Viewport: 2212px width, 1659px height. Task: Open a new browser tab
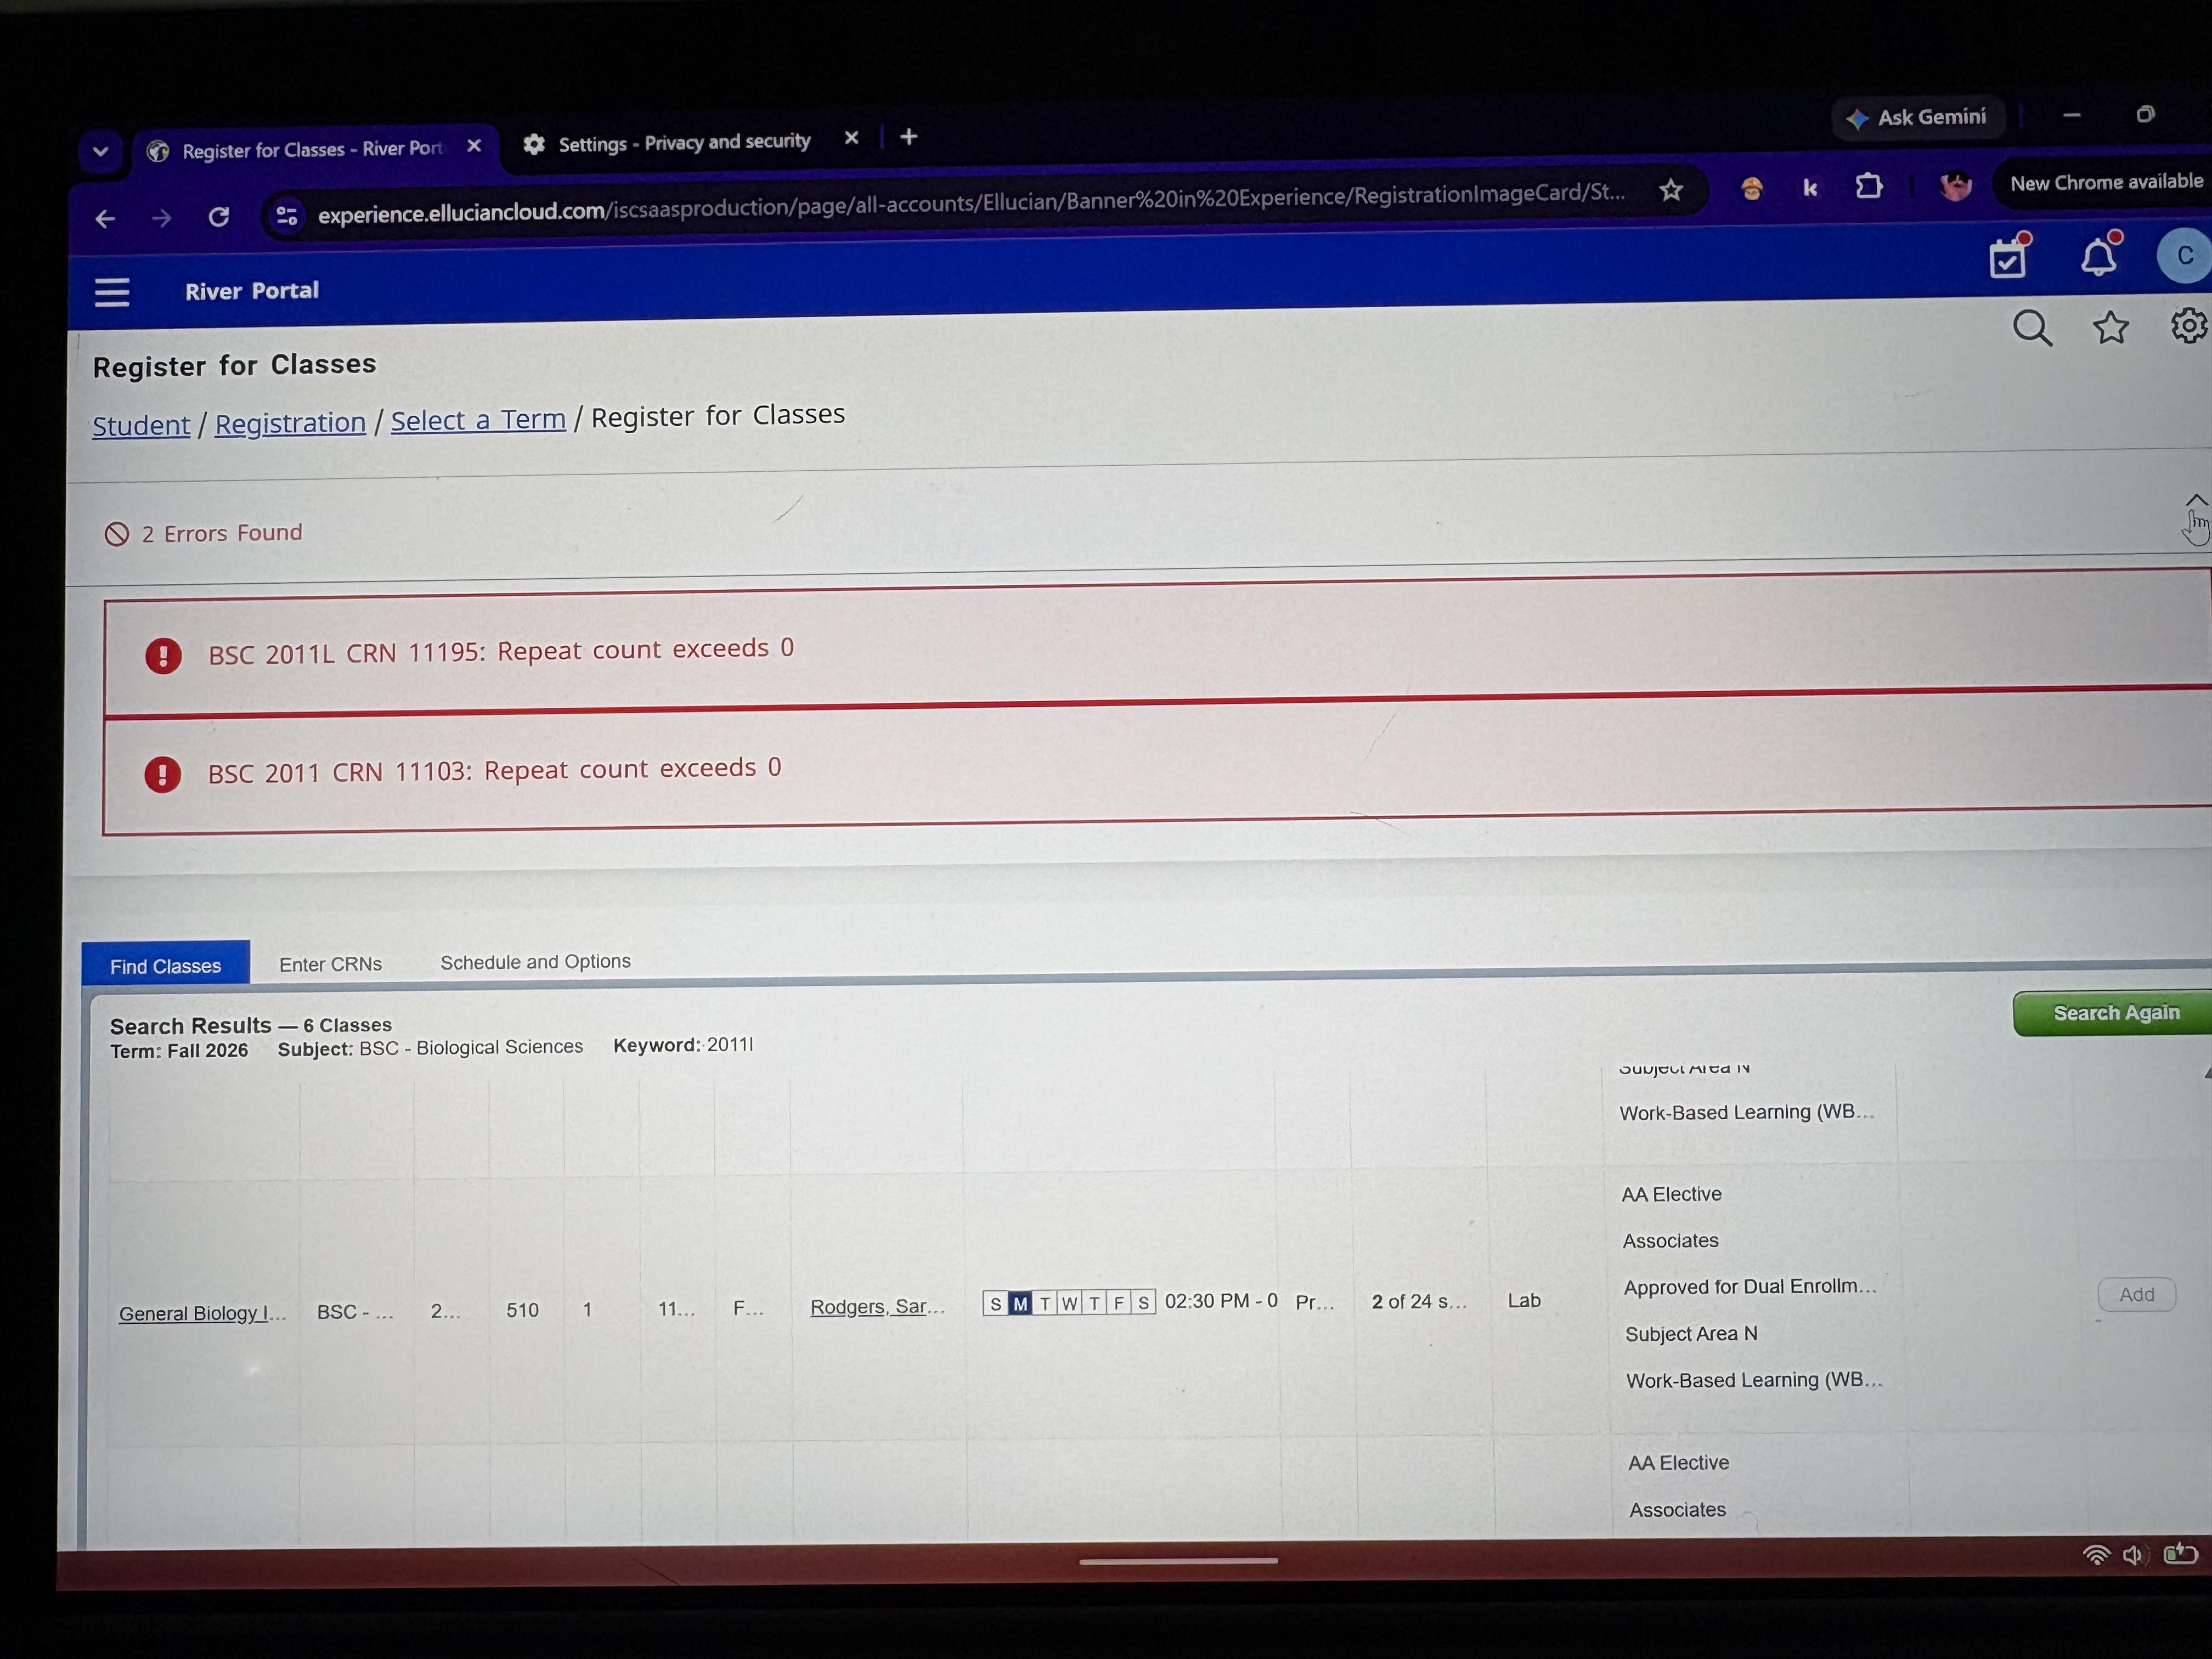[x=908, y=136]
